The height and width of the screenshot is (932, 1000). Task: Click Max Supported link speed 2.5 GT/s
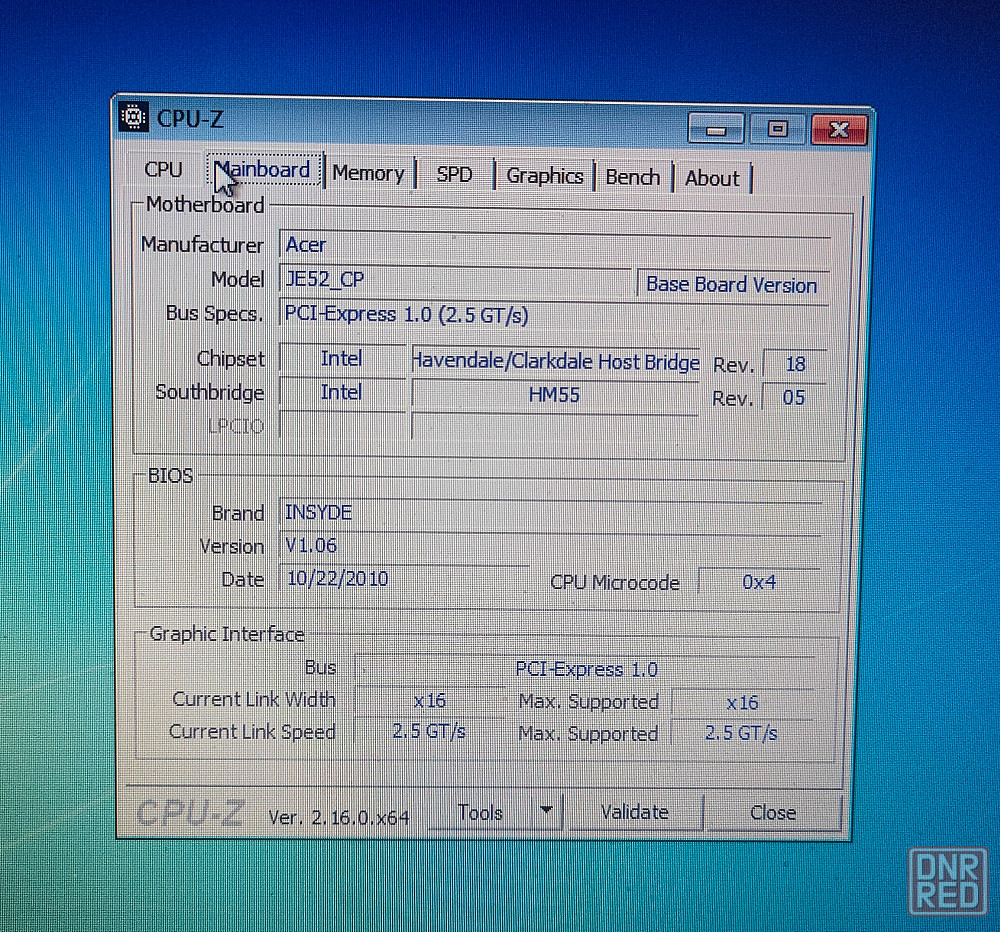coord(742,733)
